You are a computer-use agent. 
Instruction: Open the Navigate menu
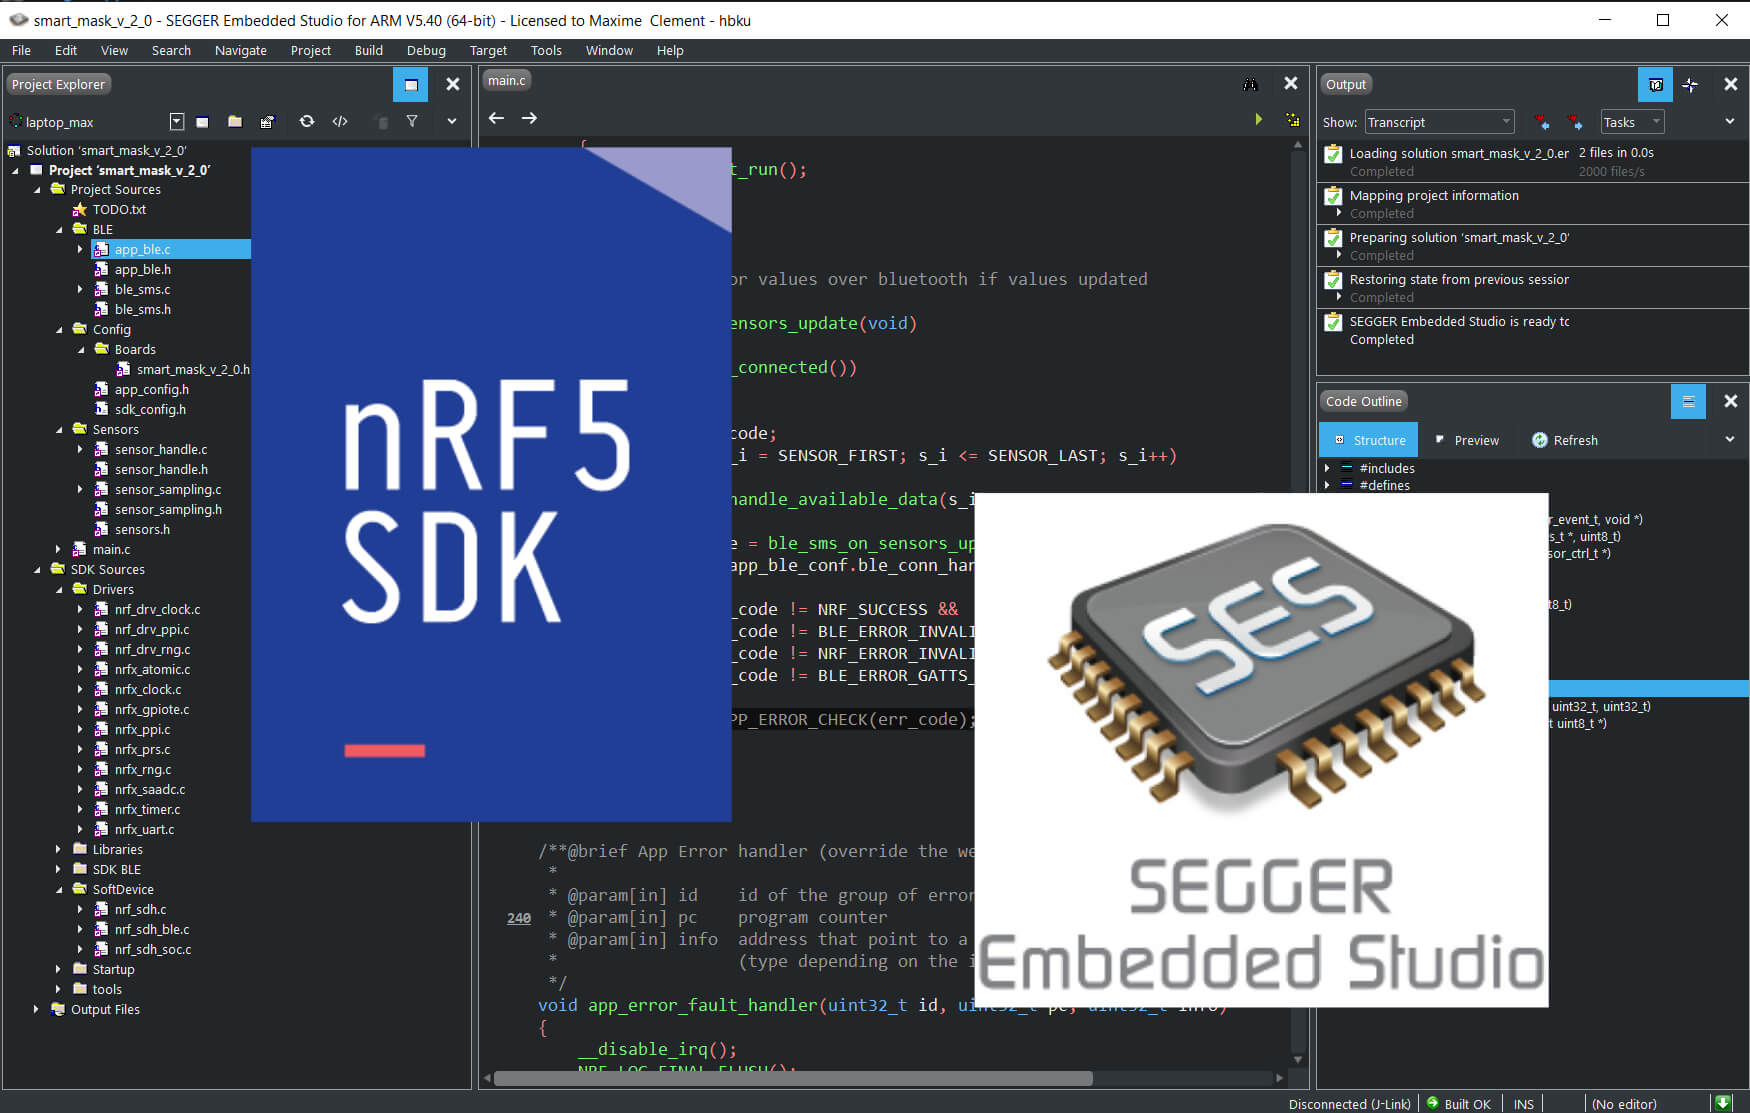pos(241,50)
